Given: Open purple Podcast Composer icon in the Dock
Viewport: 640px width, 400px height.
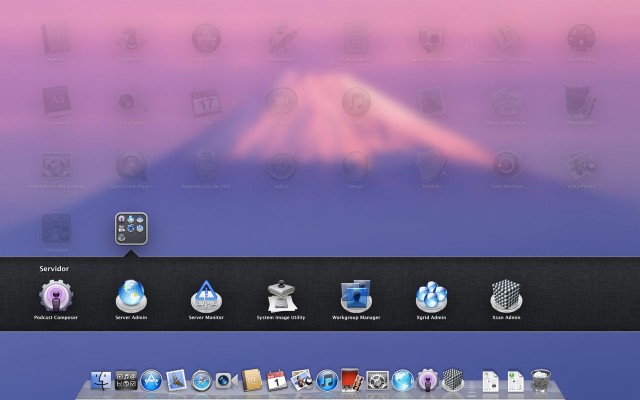Looking at the screenshot, I should click(x=428, y=380).
